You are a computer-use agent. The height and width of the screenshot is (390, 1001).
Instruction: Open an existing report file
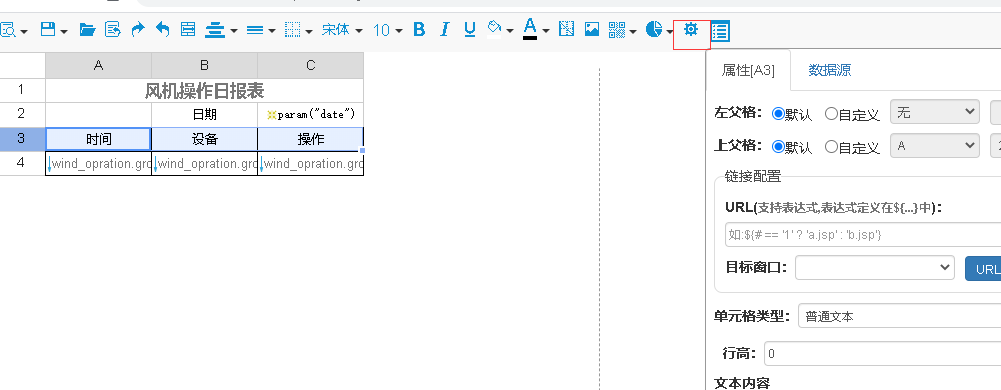click(87, 29)
